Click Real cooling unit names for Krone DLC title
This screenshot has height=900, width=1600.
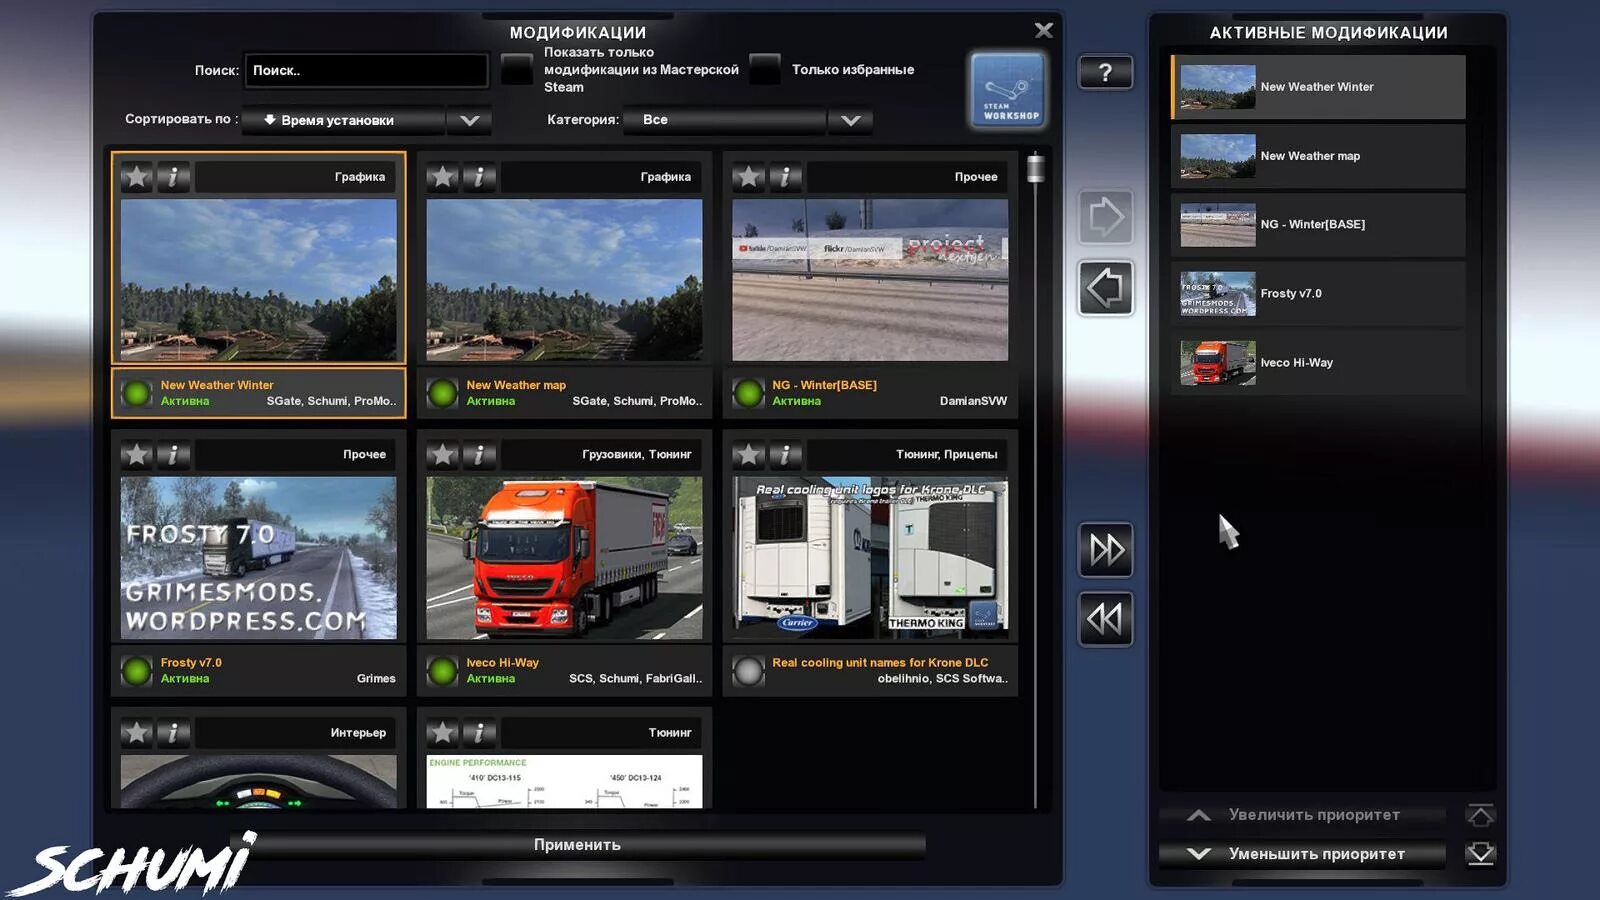[880, 662]
